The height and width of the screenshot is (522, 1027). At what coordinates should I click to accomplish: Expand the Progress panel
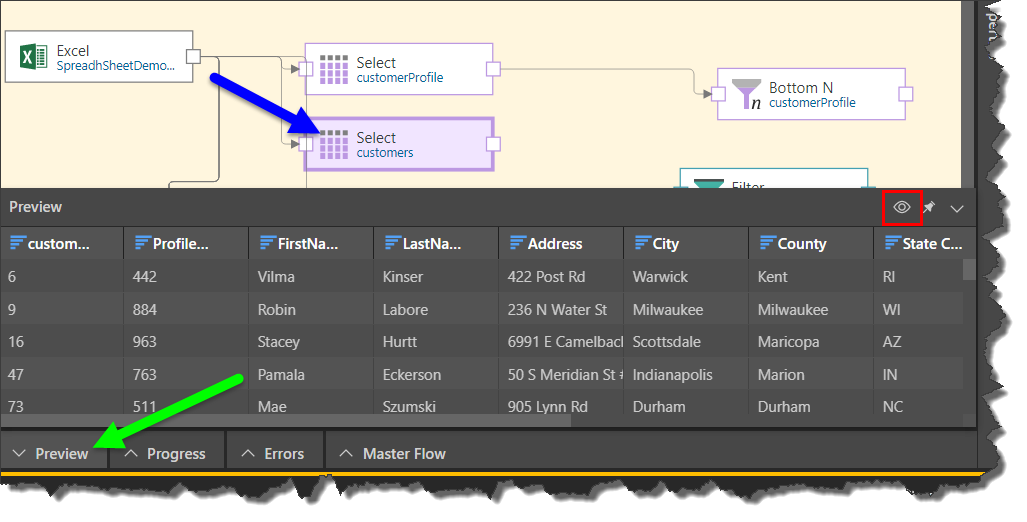pos(165,454)
